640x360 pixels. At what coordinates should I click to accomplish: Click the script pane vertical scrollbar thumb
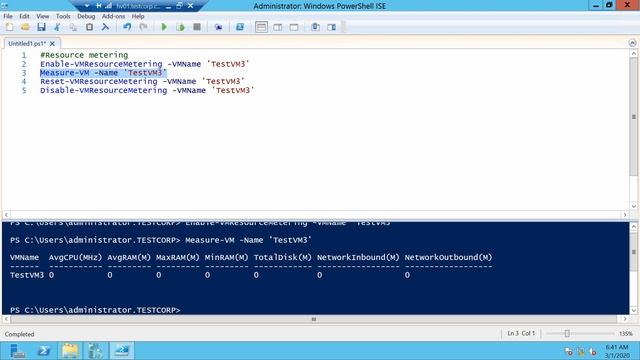pyautogui.click(x=633, y=117)
